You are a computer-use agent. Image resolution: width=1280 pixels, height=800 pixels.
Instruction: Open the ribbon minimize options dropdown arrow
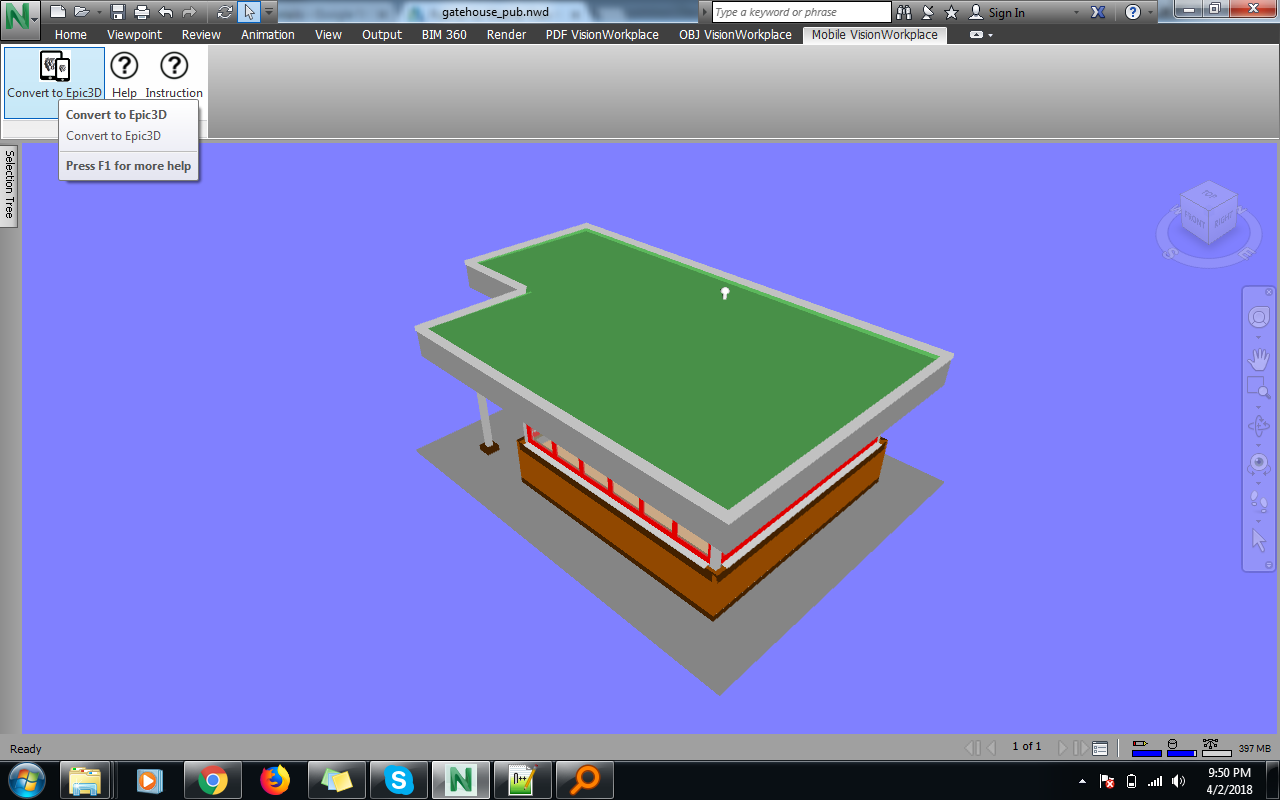tap(990, 35)
